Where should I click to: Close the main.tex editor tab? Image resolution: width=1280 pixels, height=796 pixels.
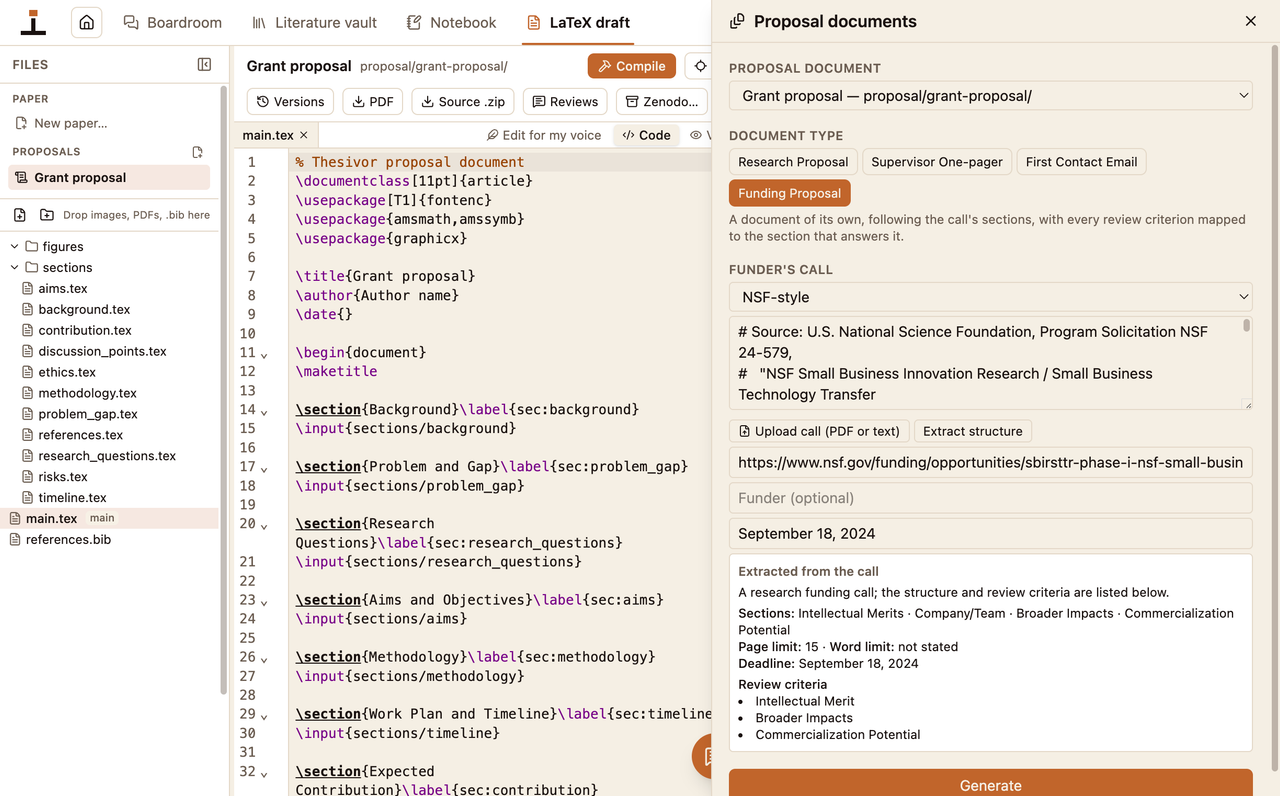[304, 135]
